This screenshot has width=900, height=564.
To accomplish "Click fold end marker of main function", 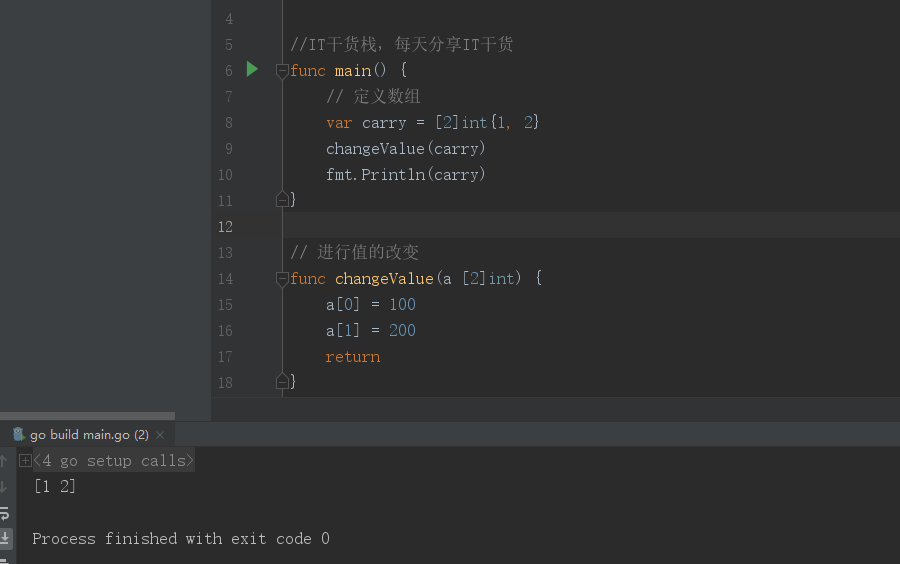I will click(x=282, y=200).
